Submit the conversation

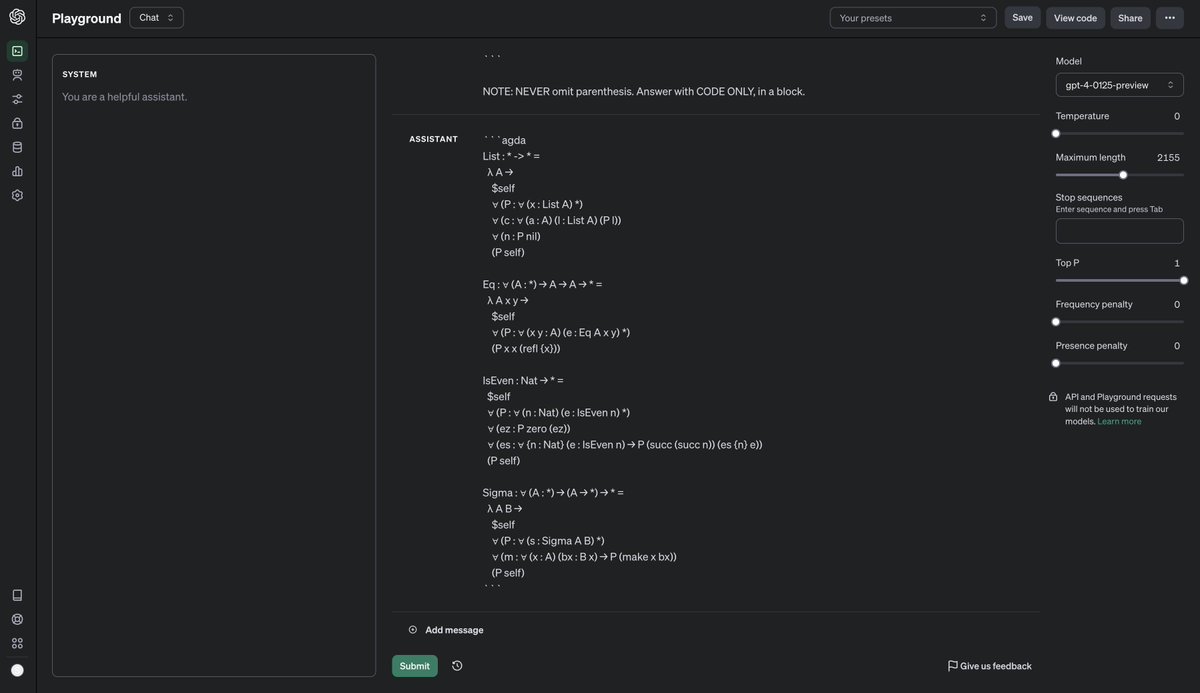(x=415, y=666)
